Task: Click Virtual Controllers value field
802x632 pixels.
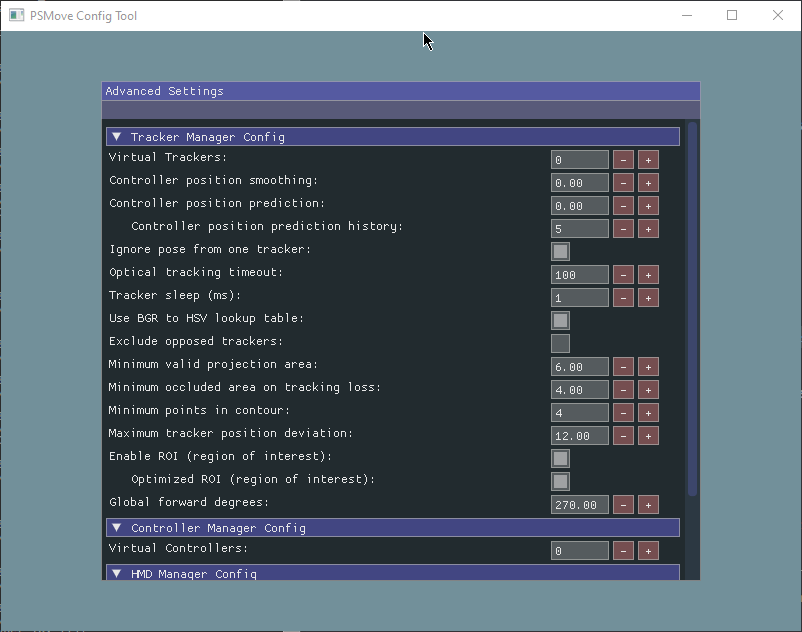Action: point(580,551)
